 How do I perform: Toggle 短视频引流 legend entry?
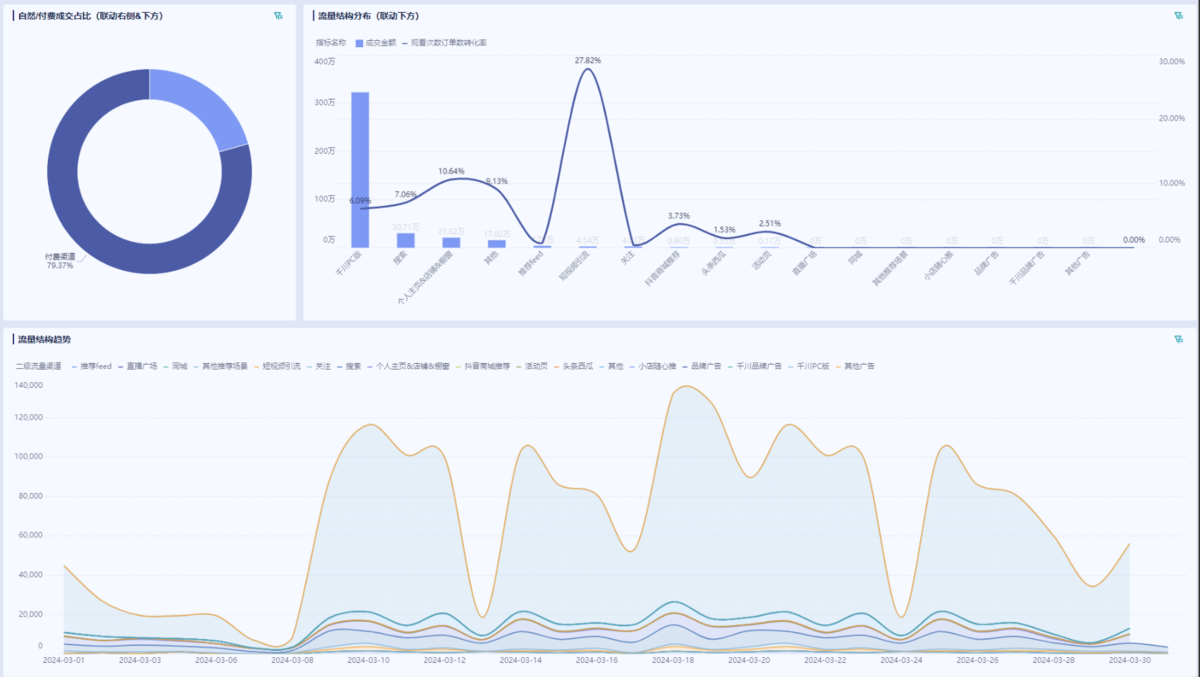279,366
